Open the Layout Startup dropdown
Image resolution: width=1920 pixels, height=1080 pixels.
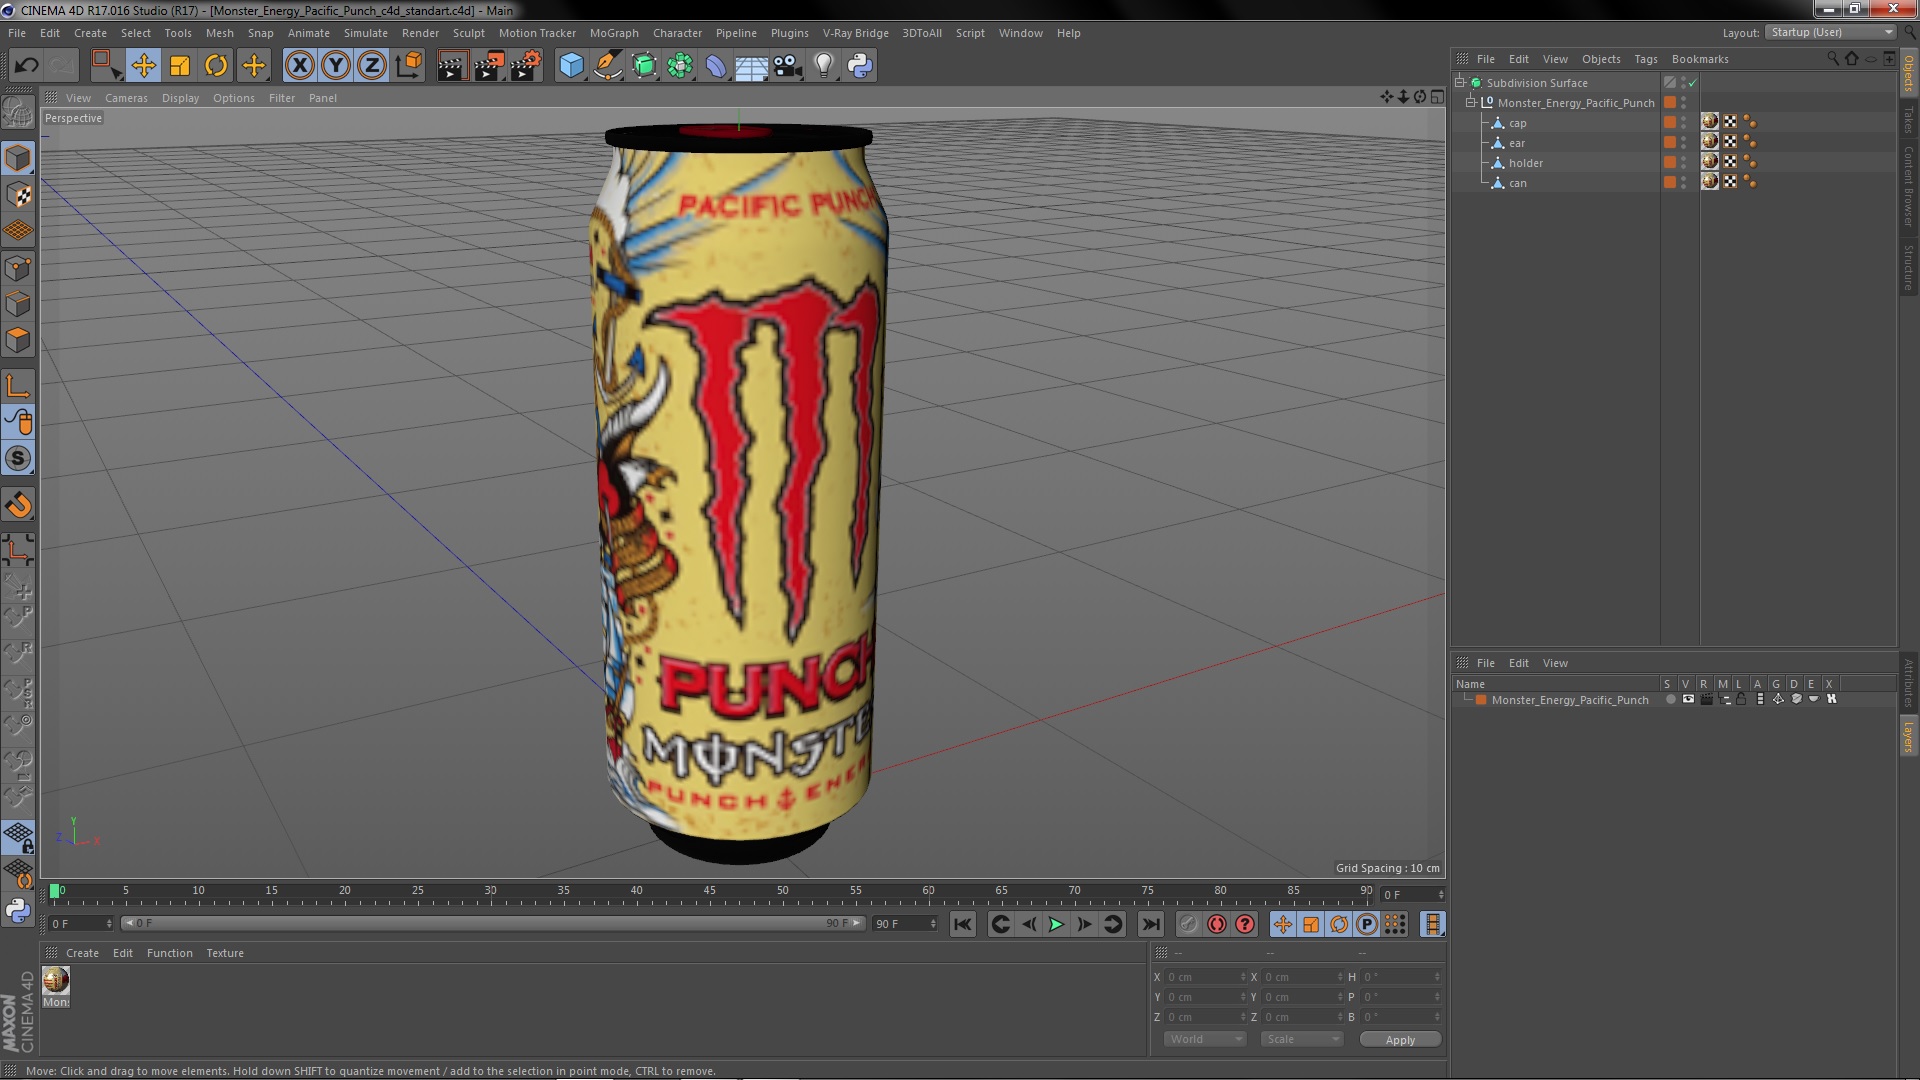pos(1831,32)
